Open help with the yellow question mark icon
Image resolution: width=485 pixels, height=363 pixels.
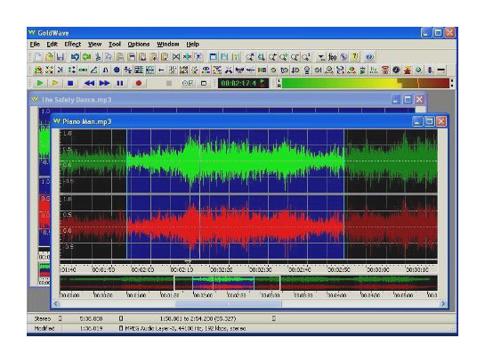pos(355,57)
